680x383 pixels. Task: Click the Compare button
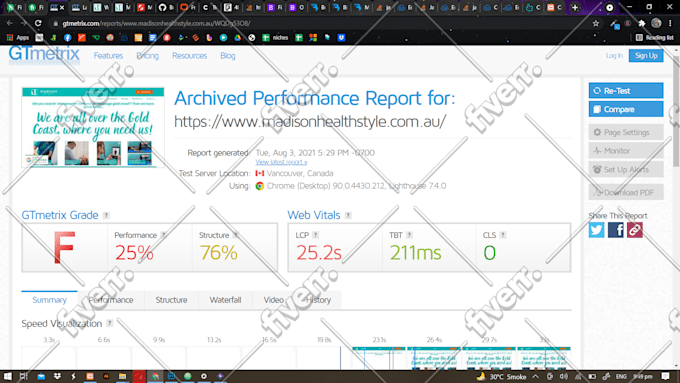coord(626,109)
